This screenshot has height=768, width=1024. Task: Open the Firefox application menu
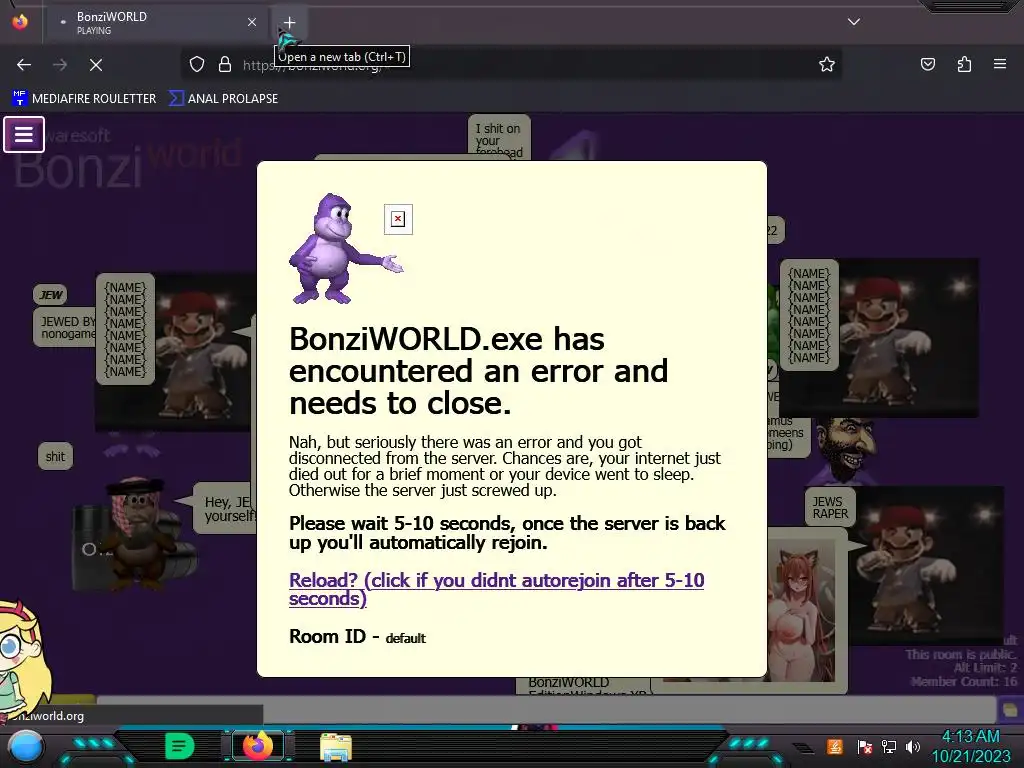(x=999, y=64)
